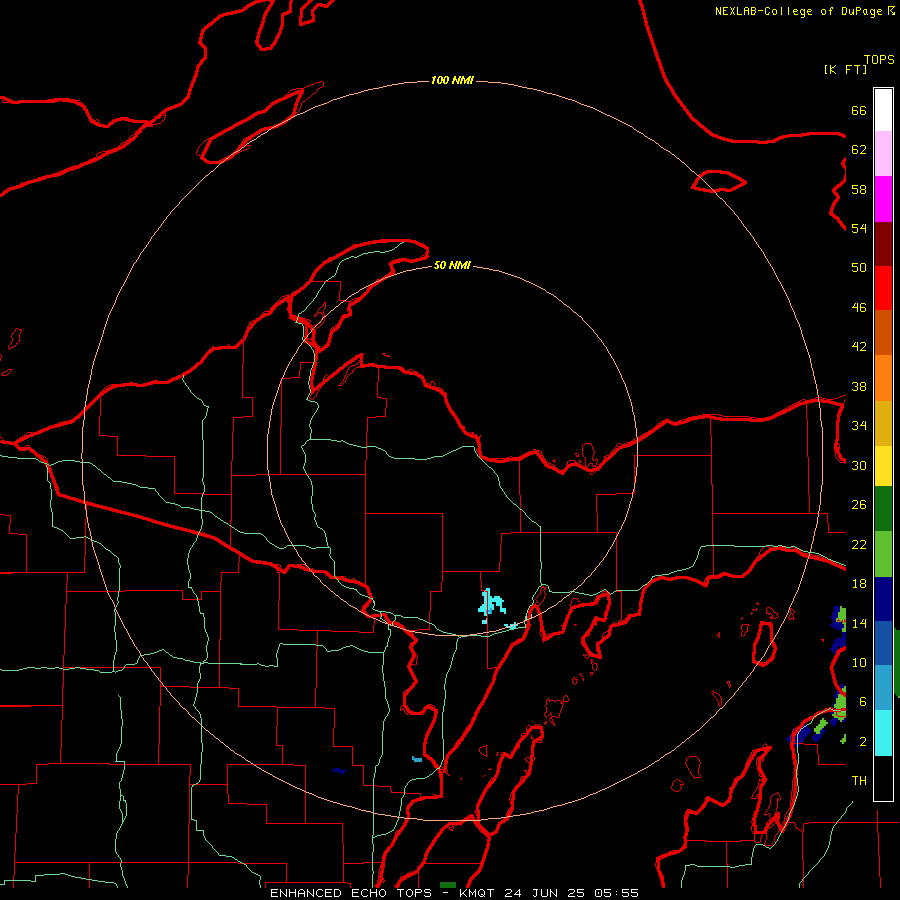Click legend value 50
Viewport: 900px width, 900px height.
coord(859,267)
